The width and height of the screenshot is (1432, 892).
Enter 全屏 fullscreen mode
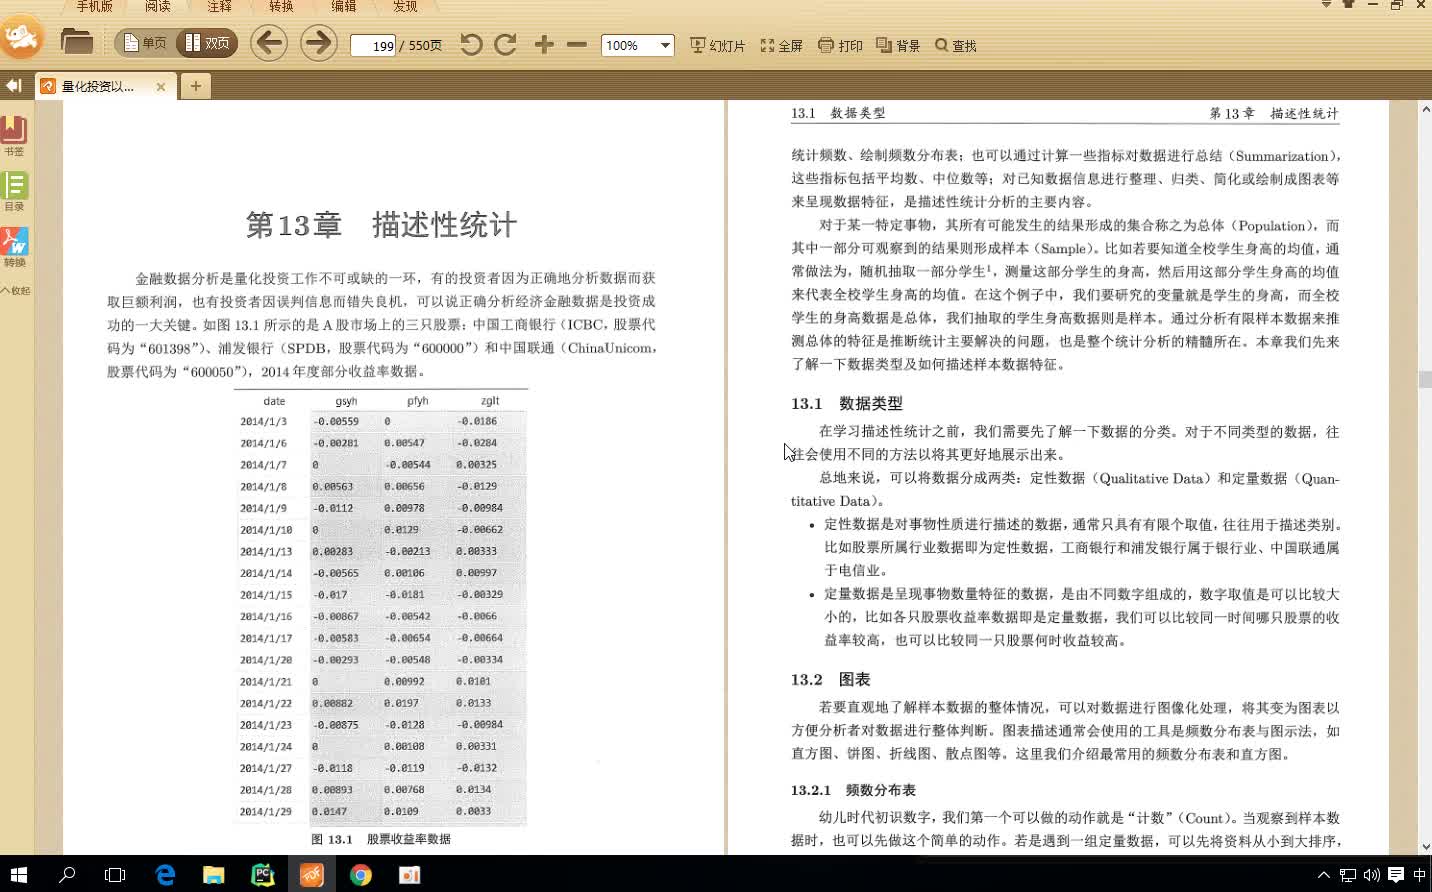click(x=781, y=45)
